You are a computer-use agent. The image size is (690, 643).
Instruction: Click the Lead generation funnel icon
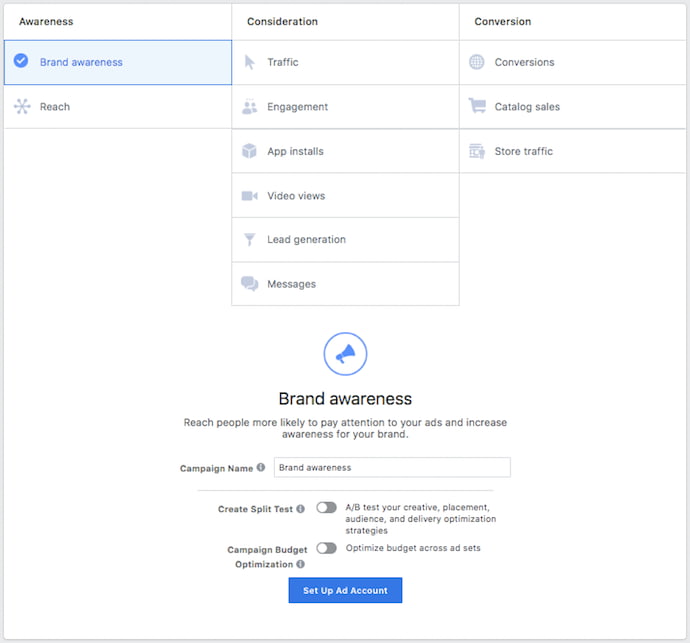250,240
